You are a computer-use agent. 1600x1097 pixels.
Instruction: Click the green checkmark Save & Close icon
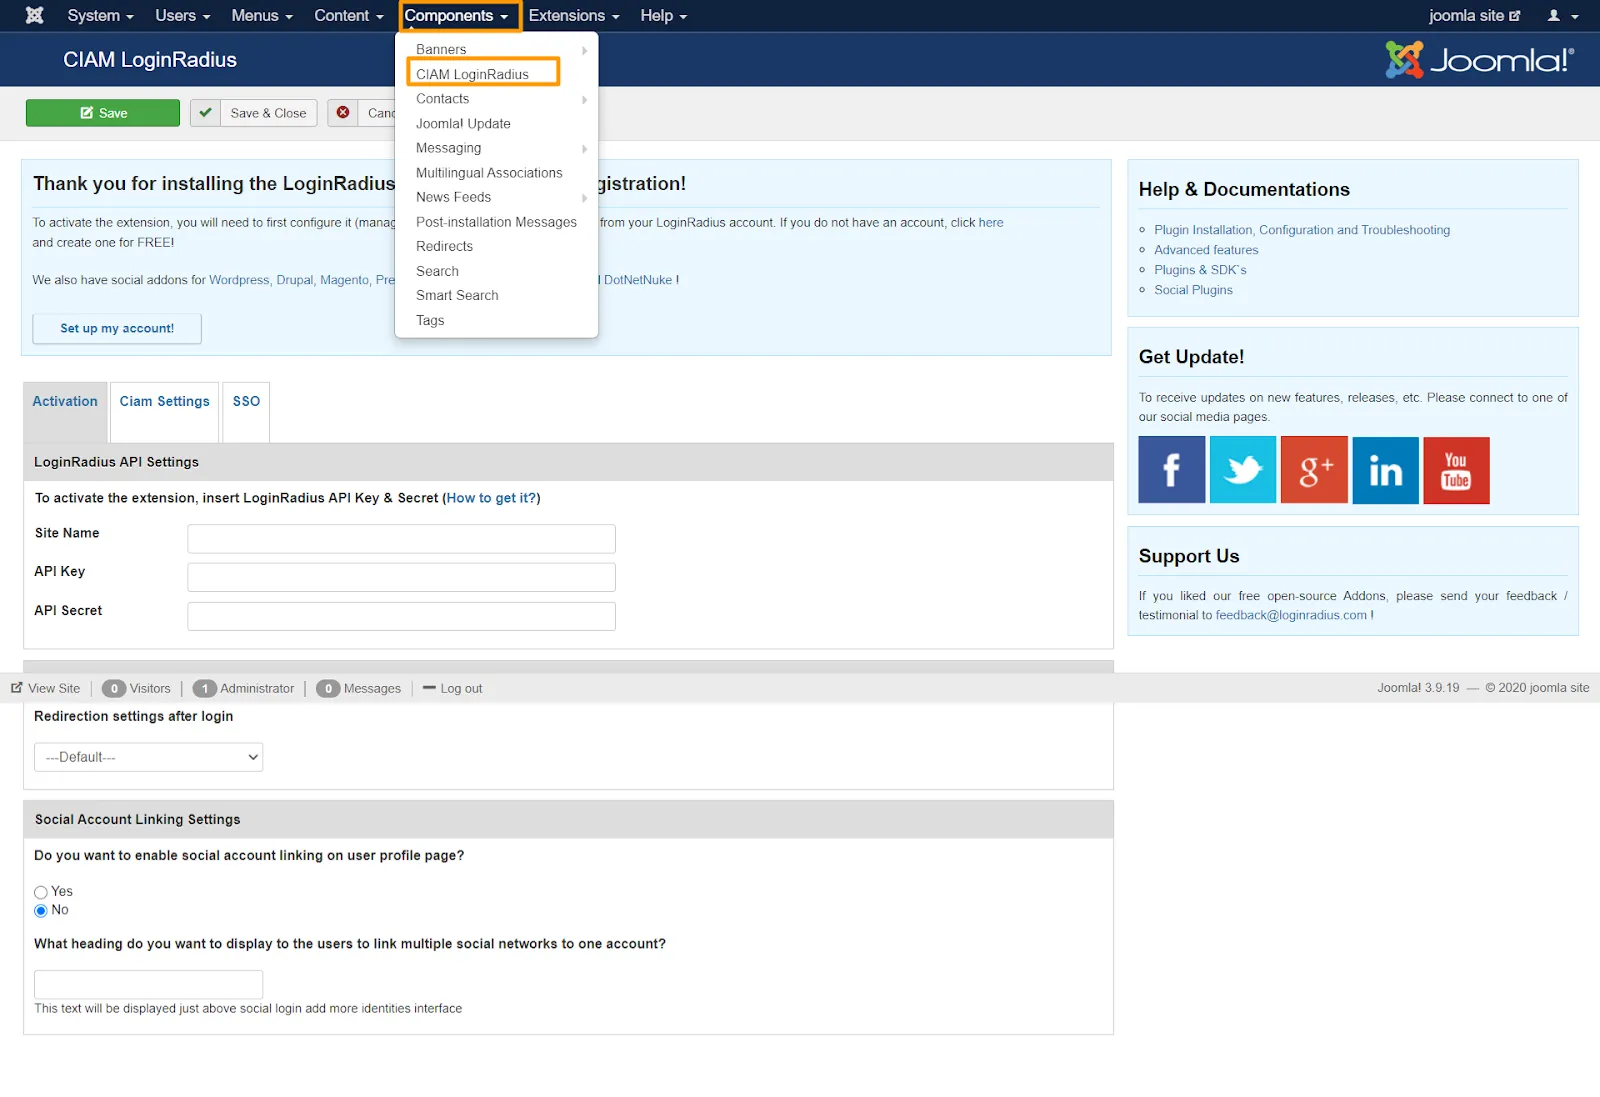[x=205, y=113]
